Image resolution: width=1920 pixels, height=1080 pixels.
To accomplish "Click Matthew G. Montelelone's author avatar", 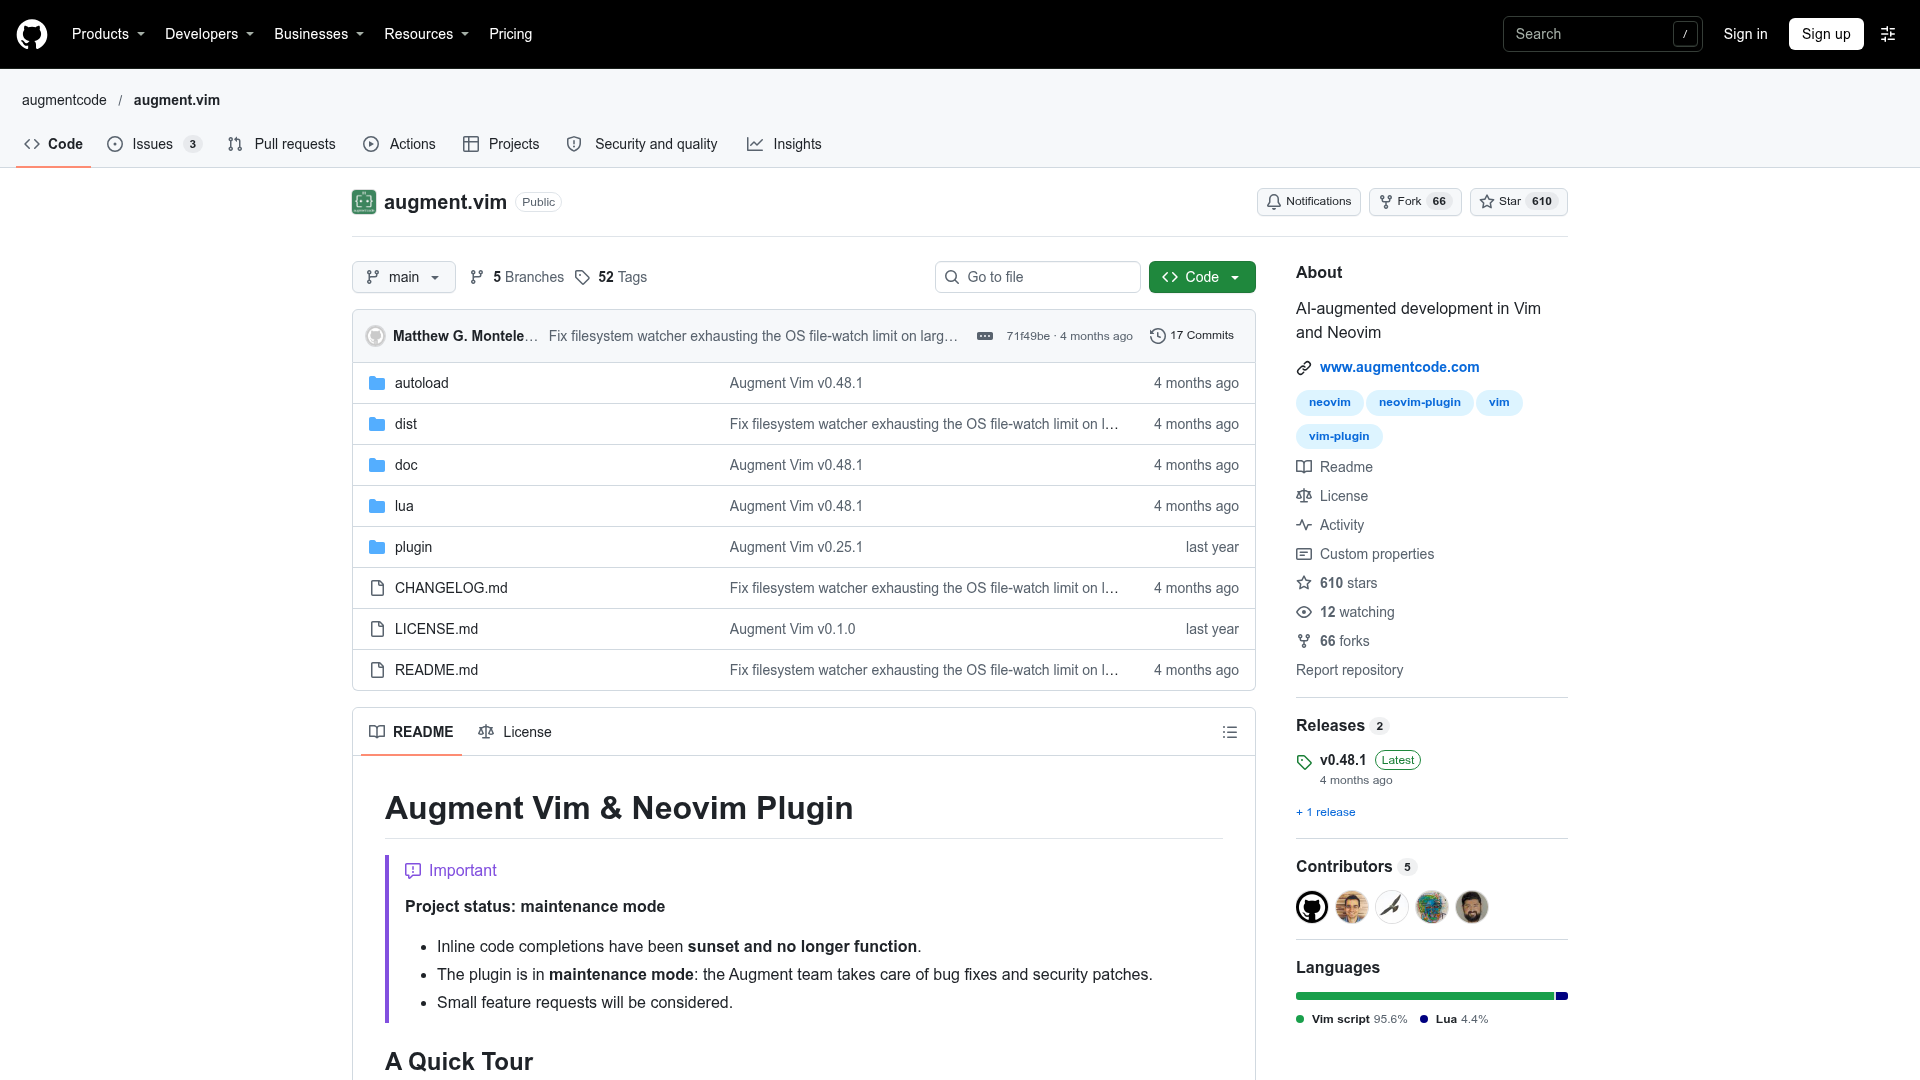I will coord(376,336).
